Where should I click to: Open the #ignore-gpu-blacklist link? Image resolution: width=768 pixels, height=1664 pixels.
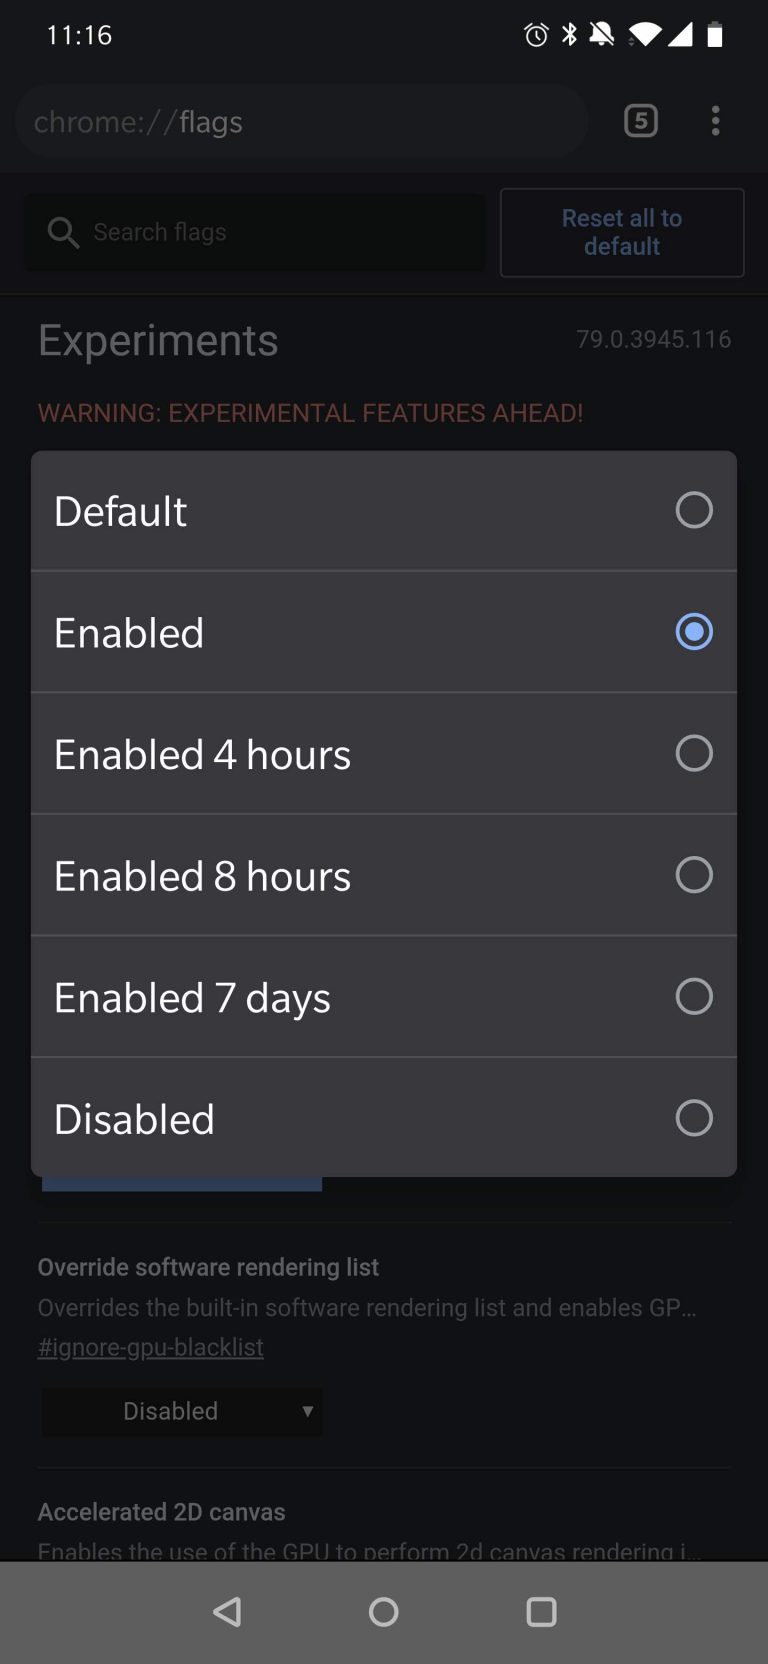(150, 1346)
